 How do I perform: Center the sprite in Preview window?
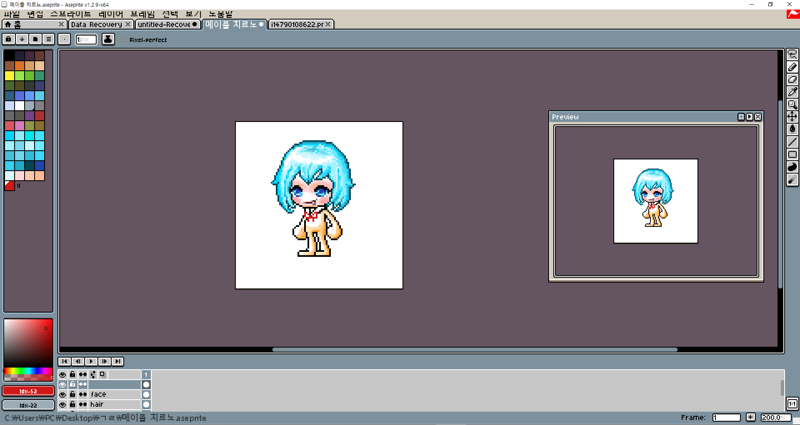(741, 117)
